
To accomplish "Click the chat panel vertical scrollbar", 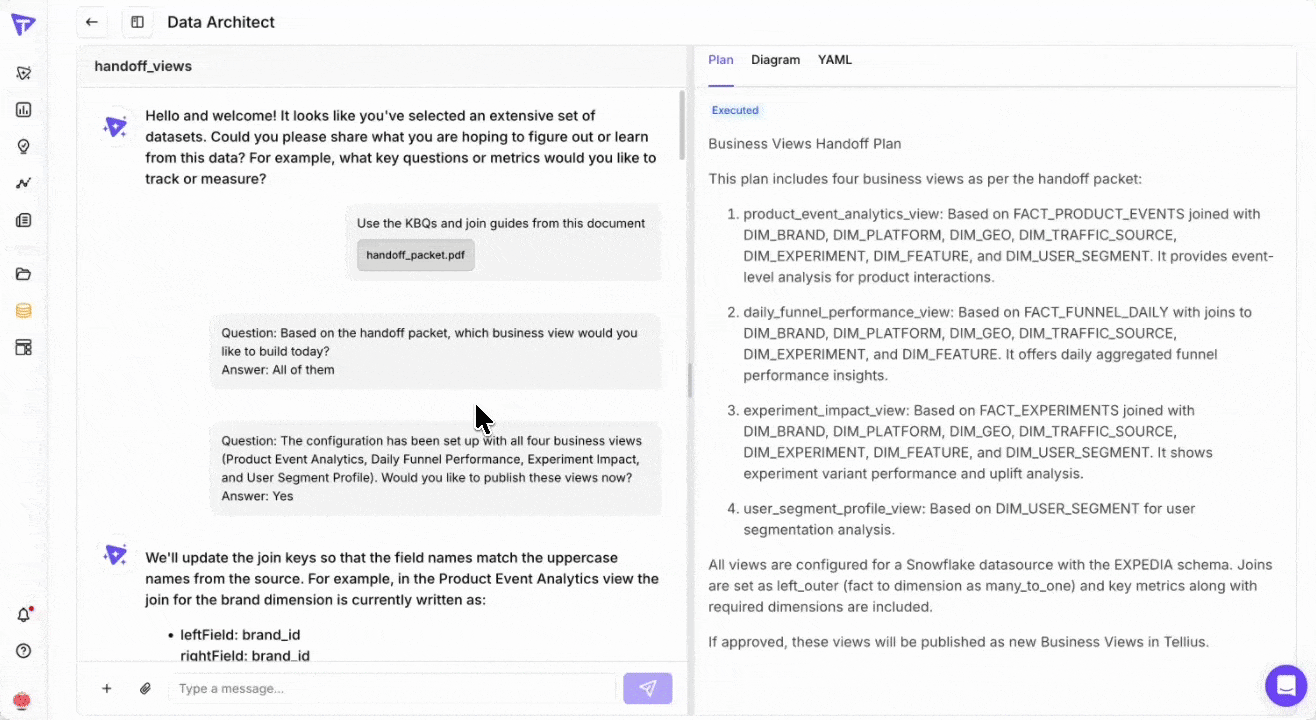I will (x=683, y=125).
